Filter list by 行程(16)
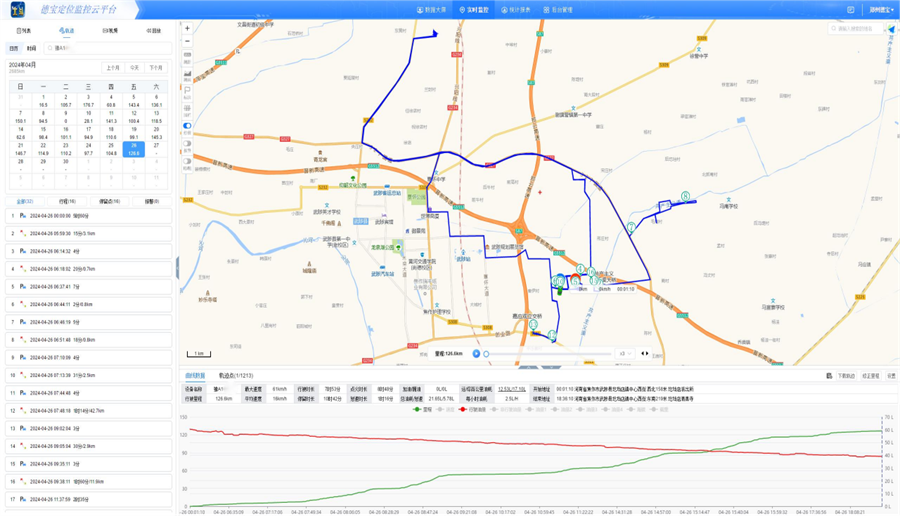 [66, 201]
